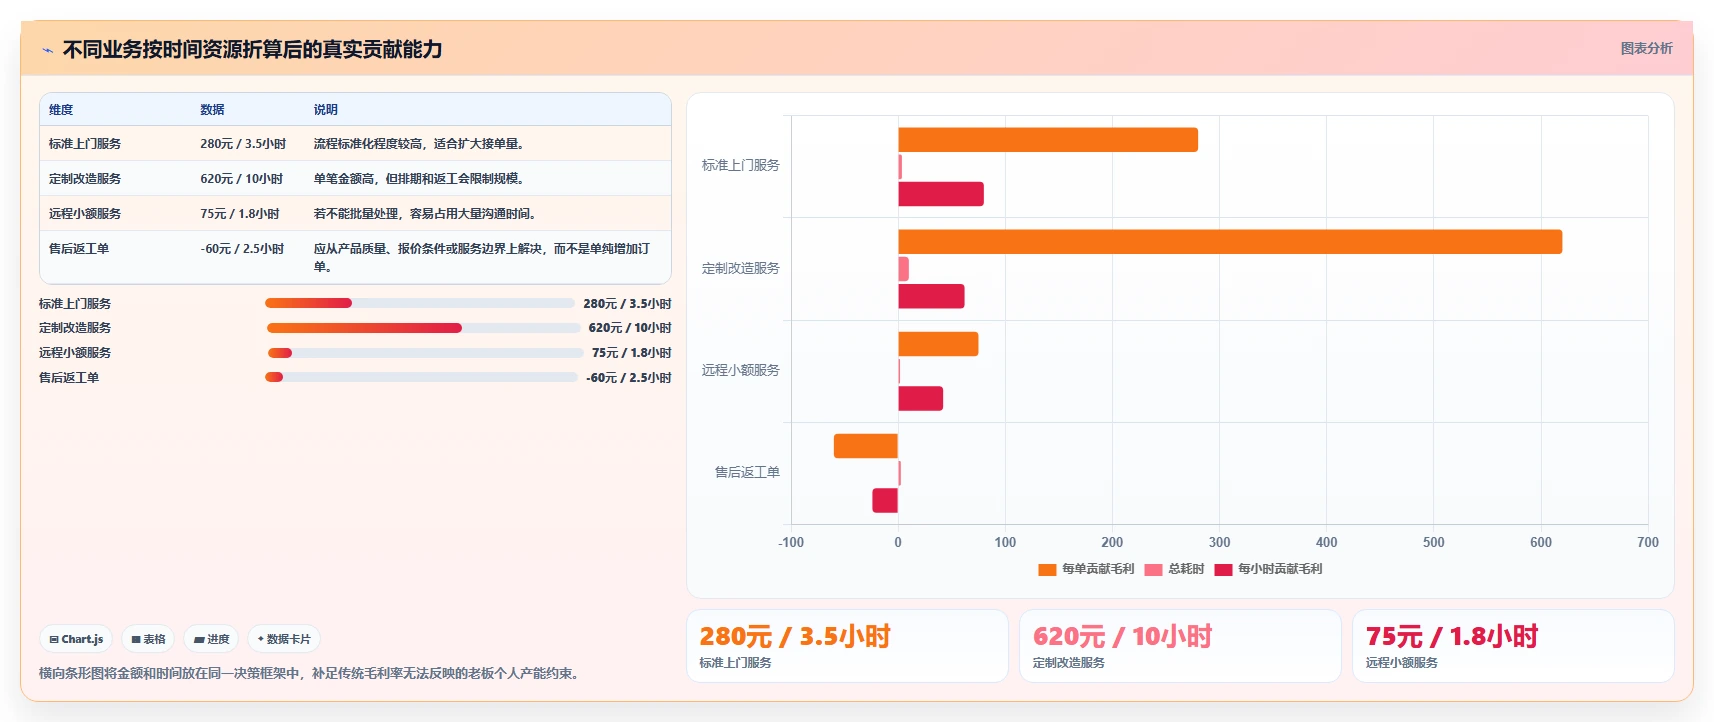This screenshot has height=722, width=1714.
Task: Click the 说明 column header
Action: tap(326, 110)
